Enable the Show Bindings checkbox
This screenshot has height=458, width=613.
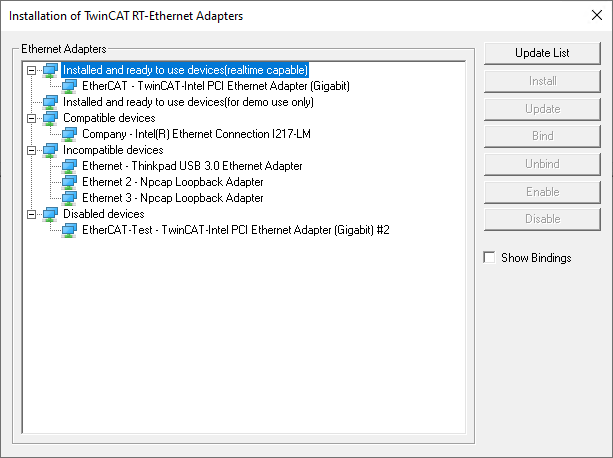489,258
